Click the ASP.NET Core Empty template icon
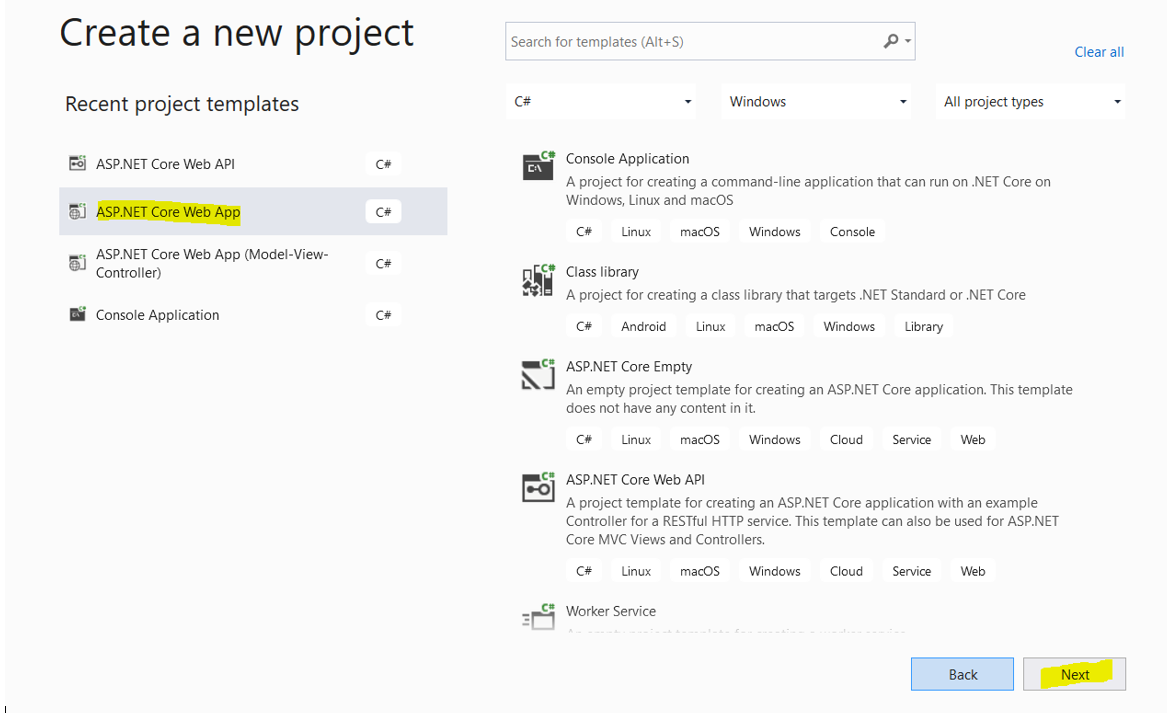The height and width of the screenshot is (713, 1167). click(x=538, y=374)
